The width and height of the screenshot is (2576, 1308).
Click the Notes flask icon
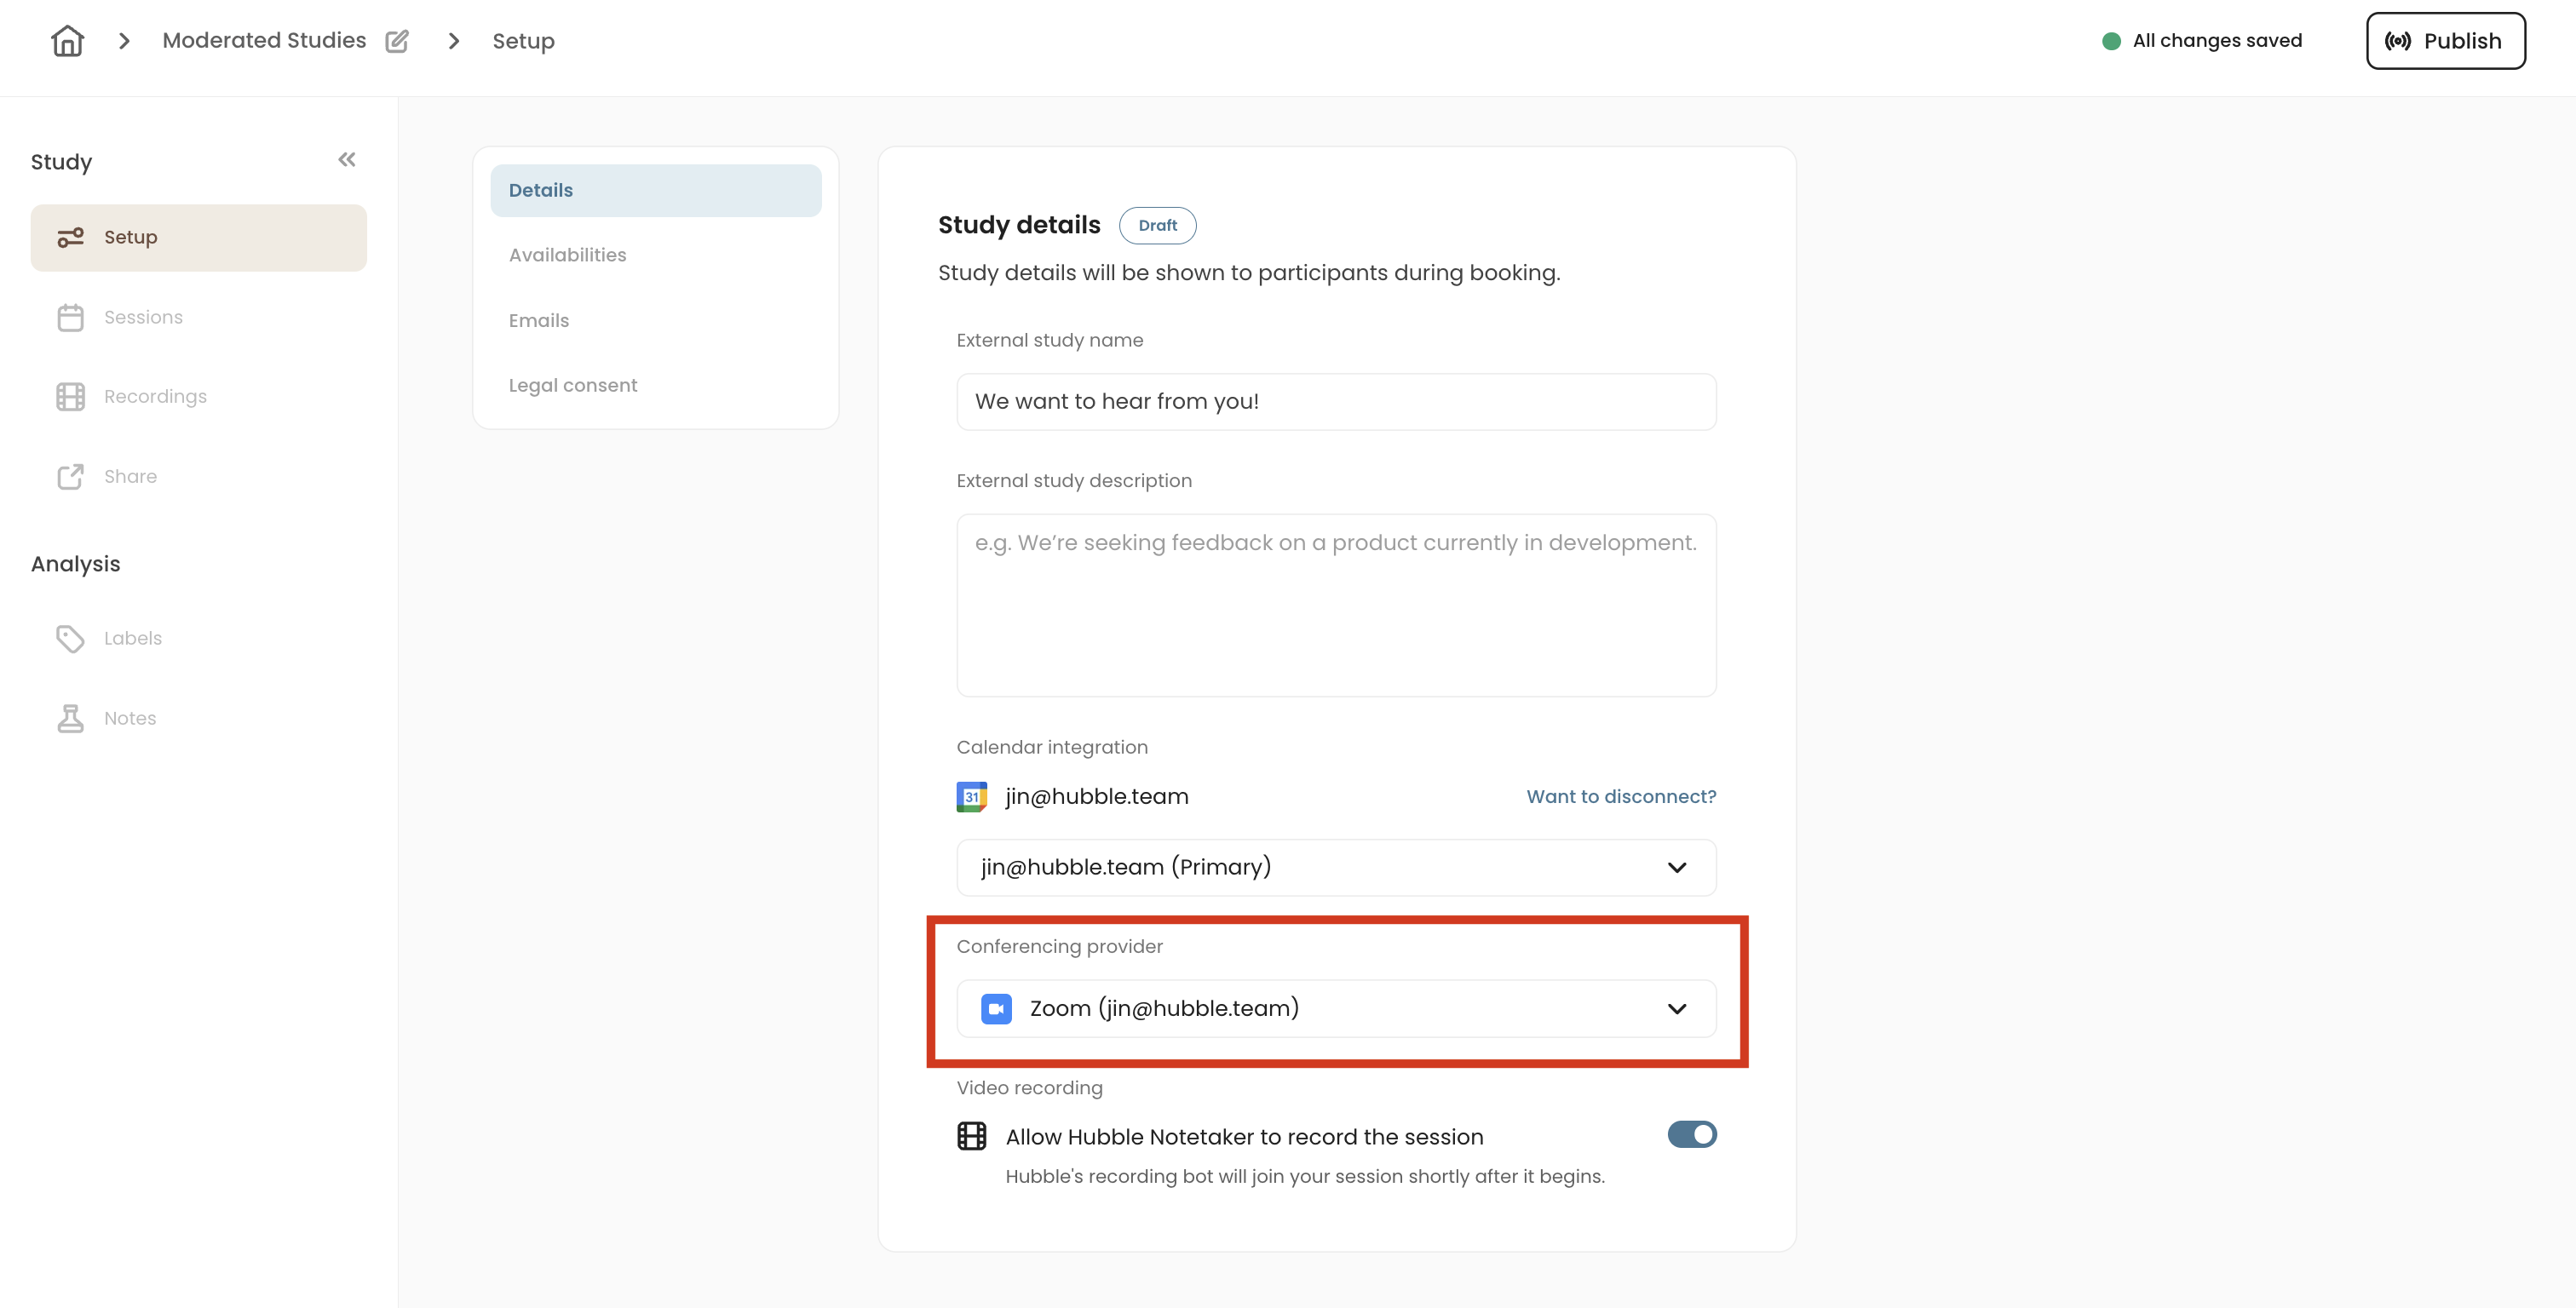pyautogui.click(x=70, y=719)
